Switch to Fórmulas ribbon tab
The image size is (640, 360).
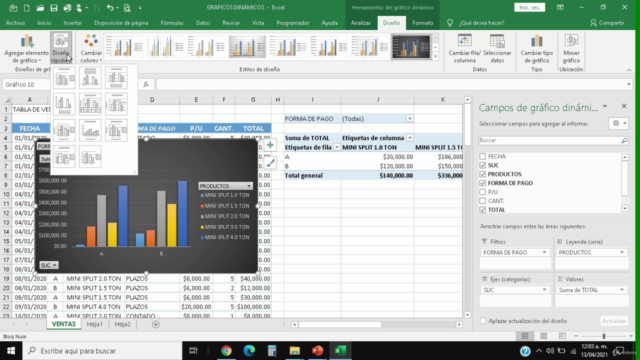pyautogui.click(x=172, y=23)
